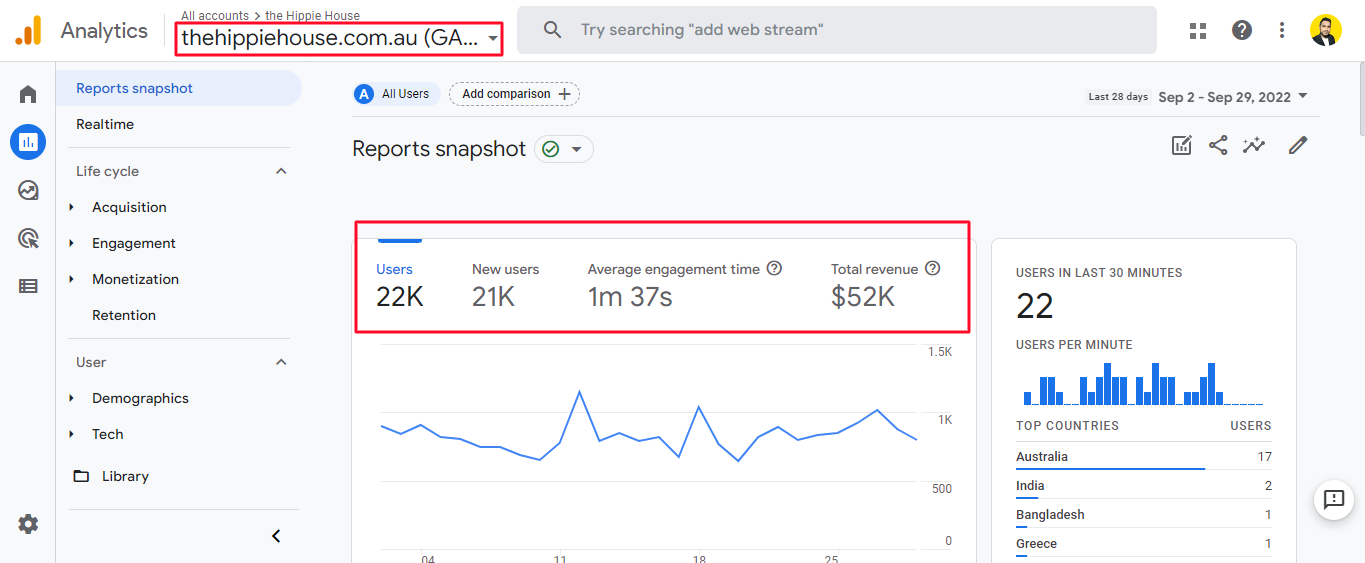Screen dimensions: 1365x563
Task: Open the Insights sparkline icon
Action: [x=1254, y=145]
